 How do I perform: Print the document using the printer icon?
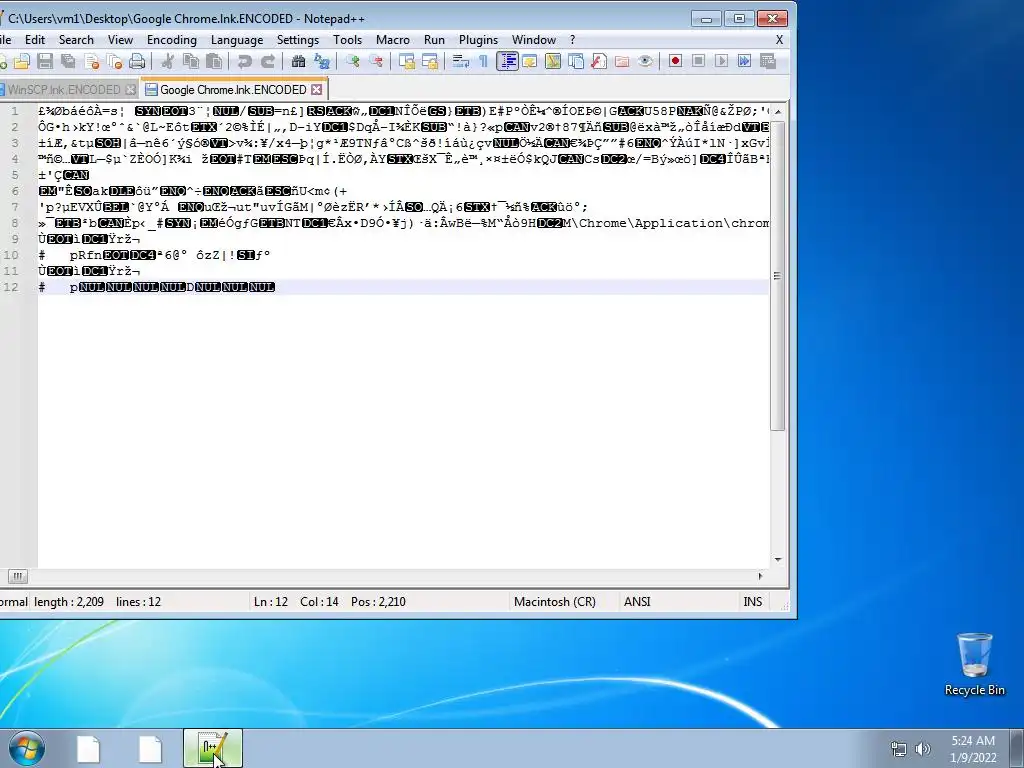coord(136,61)
